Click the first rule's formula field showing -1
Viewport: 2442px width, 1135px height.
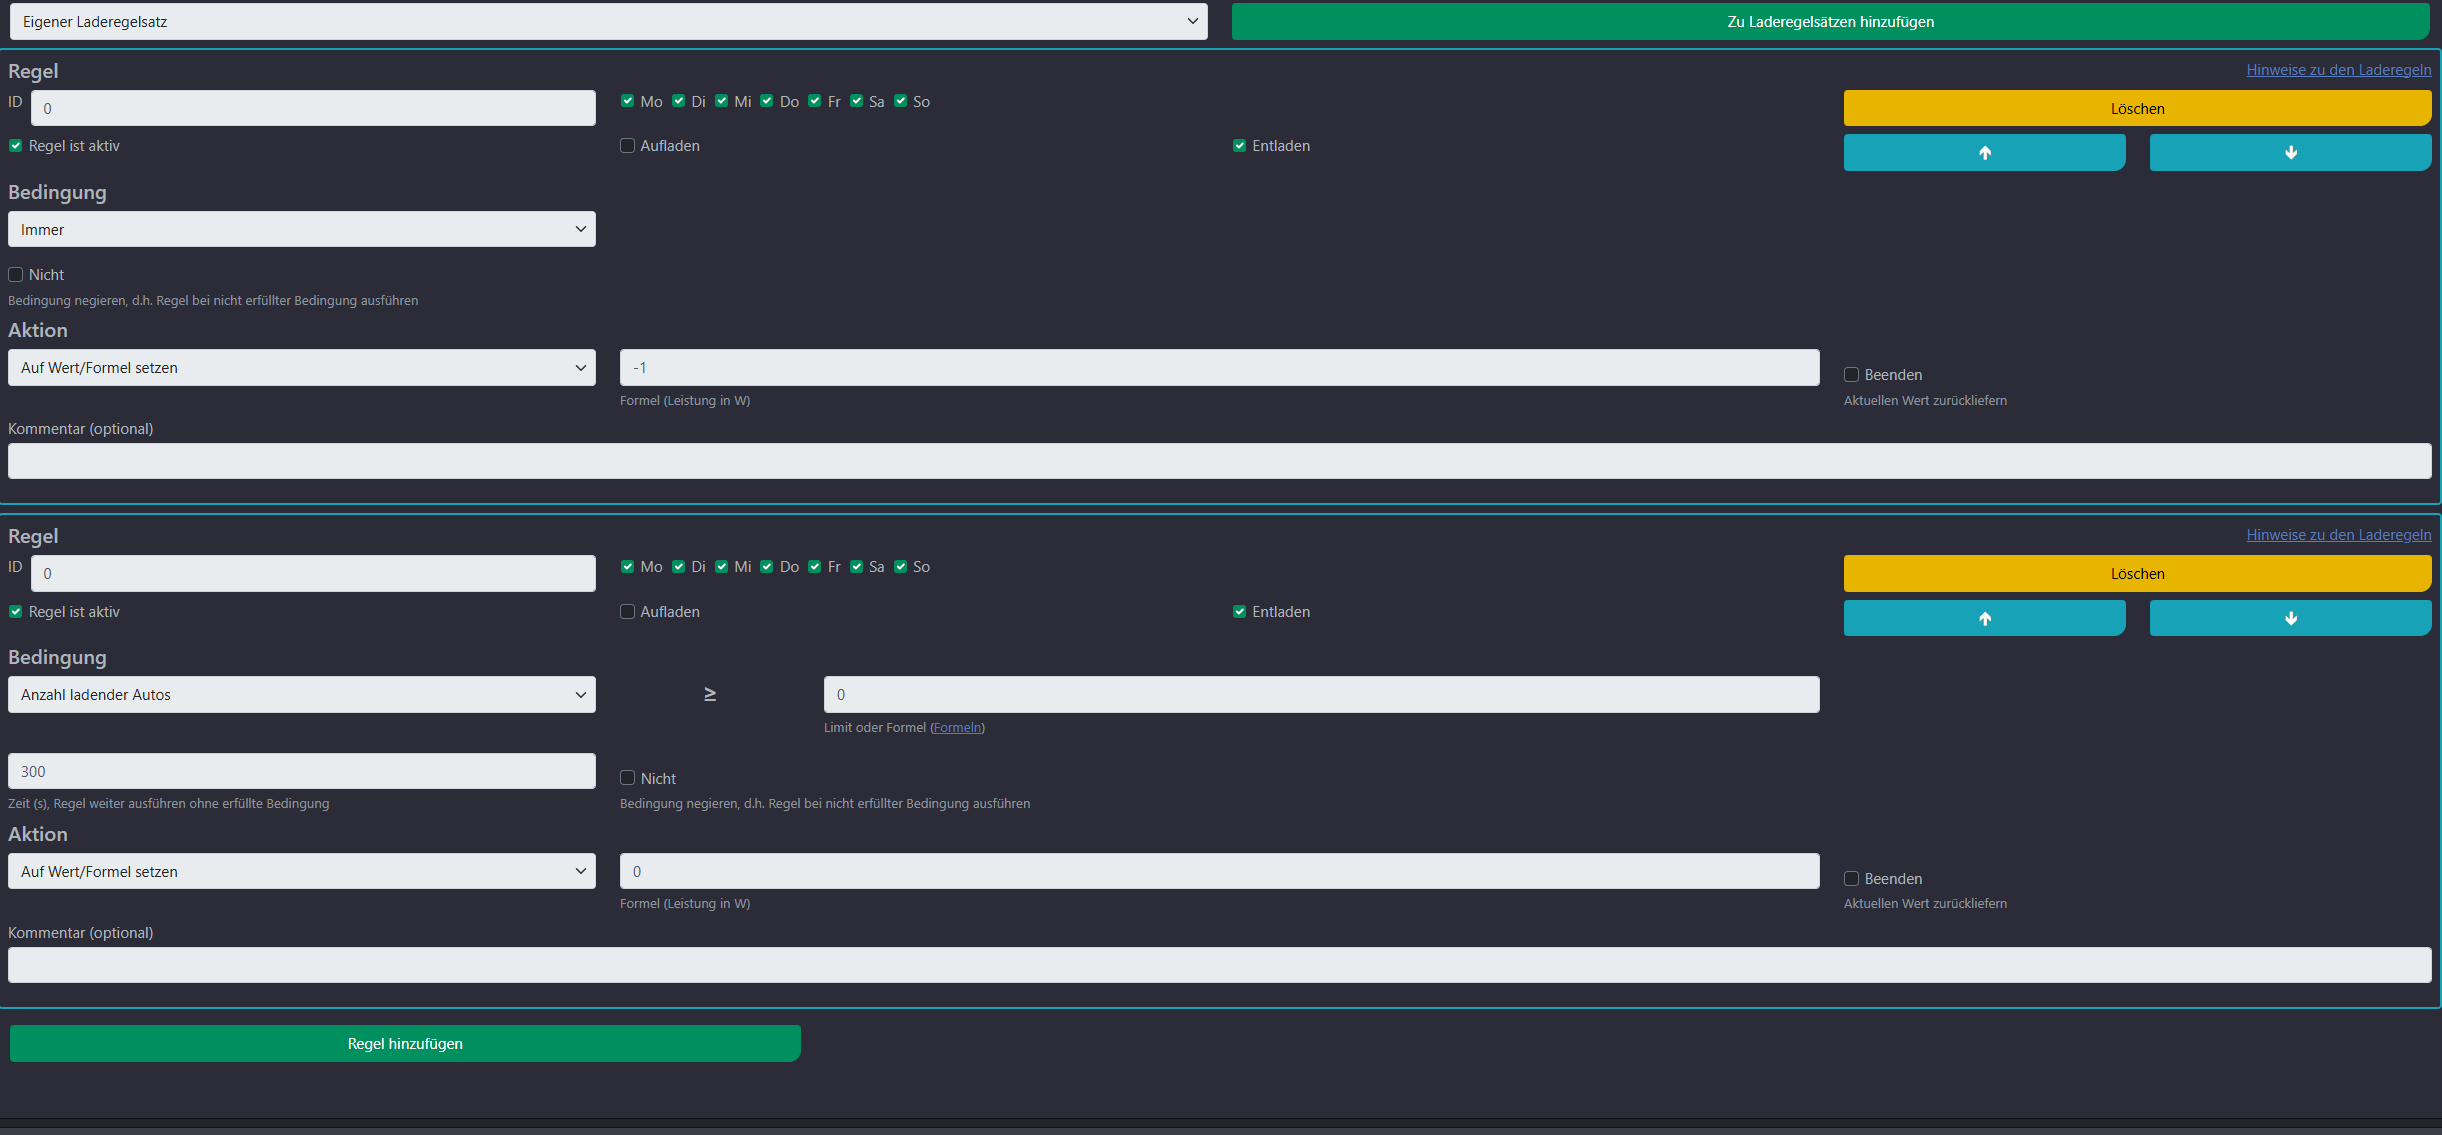1219,367
